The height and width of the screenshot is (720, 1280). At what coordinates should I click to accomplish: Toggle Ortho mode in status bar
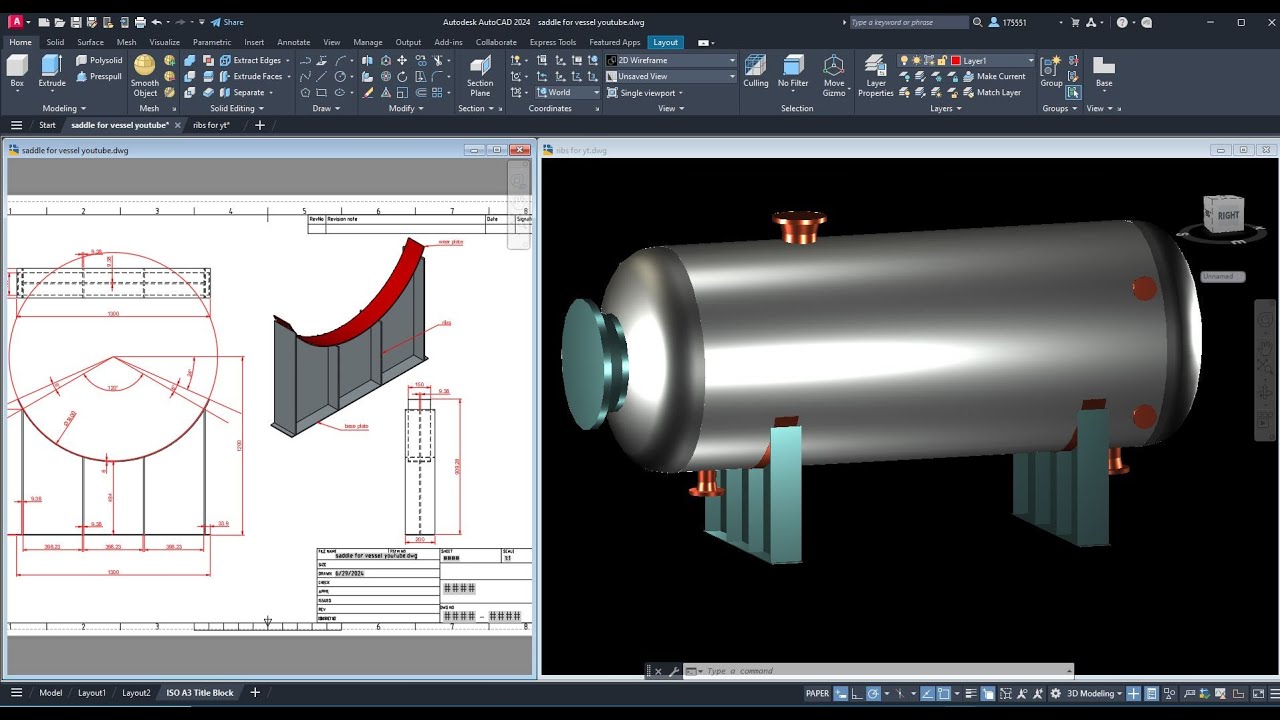pos(857,693)
